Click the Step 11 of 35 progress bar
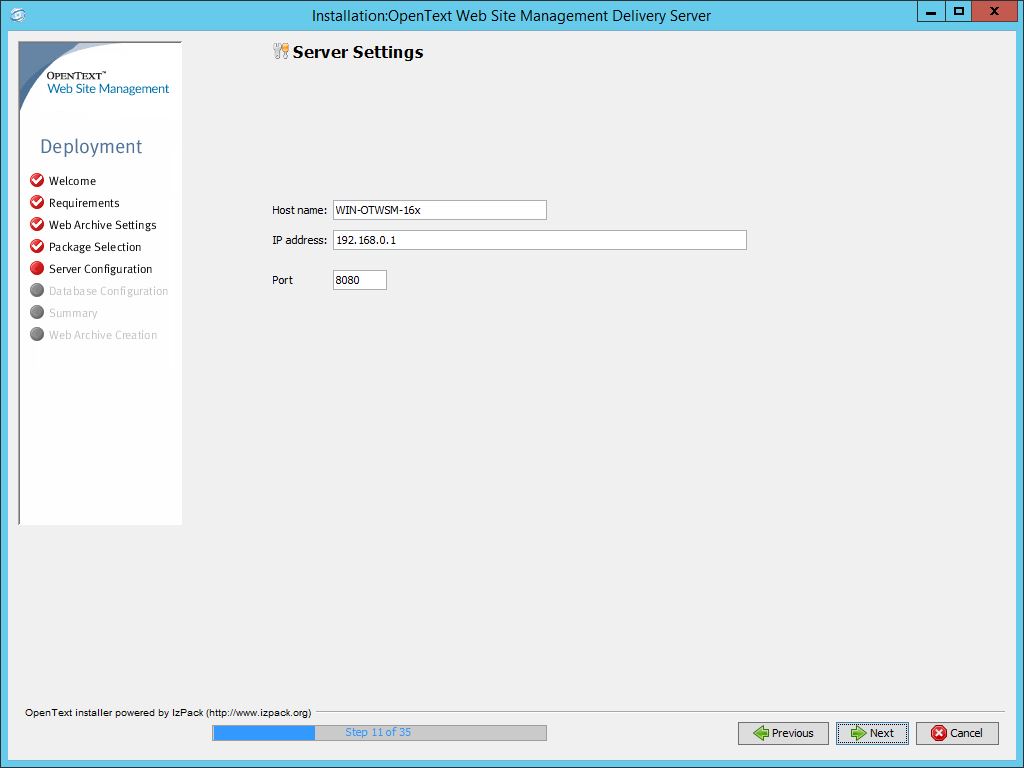The height and width of the screenshot is (768, 1024). 379,733
